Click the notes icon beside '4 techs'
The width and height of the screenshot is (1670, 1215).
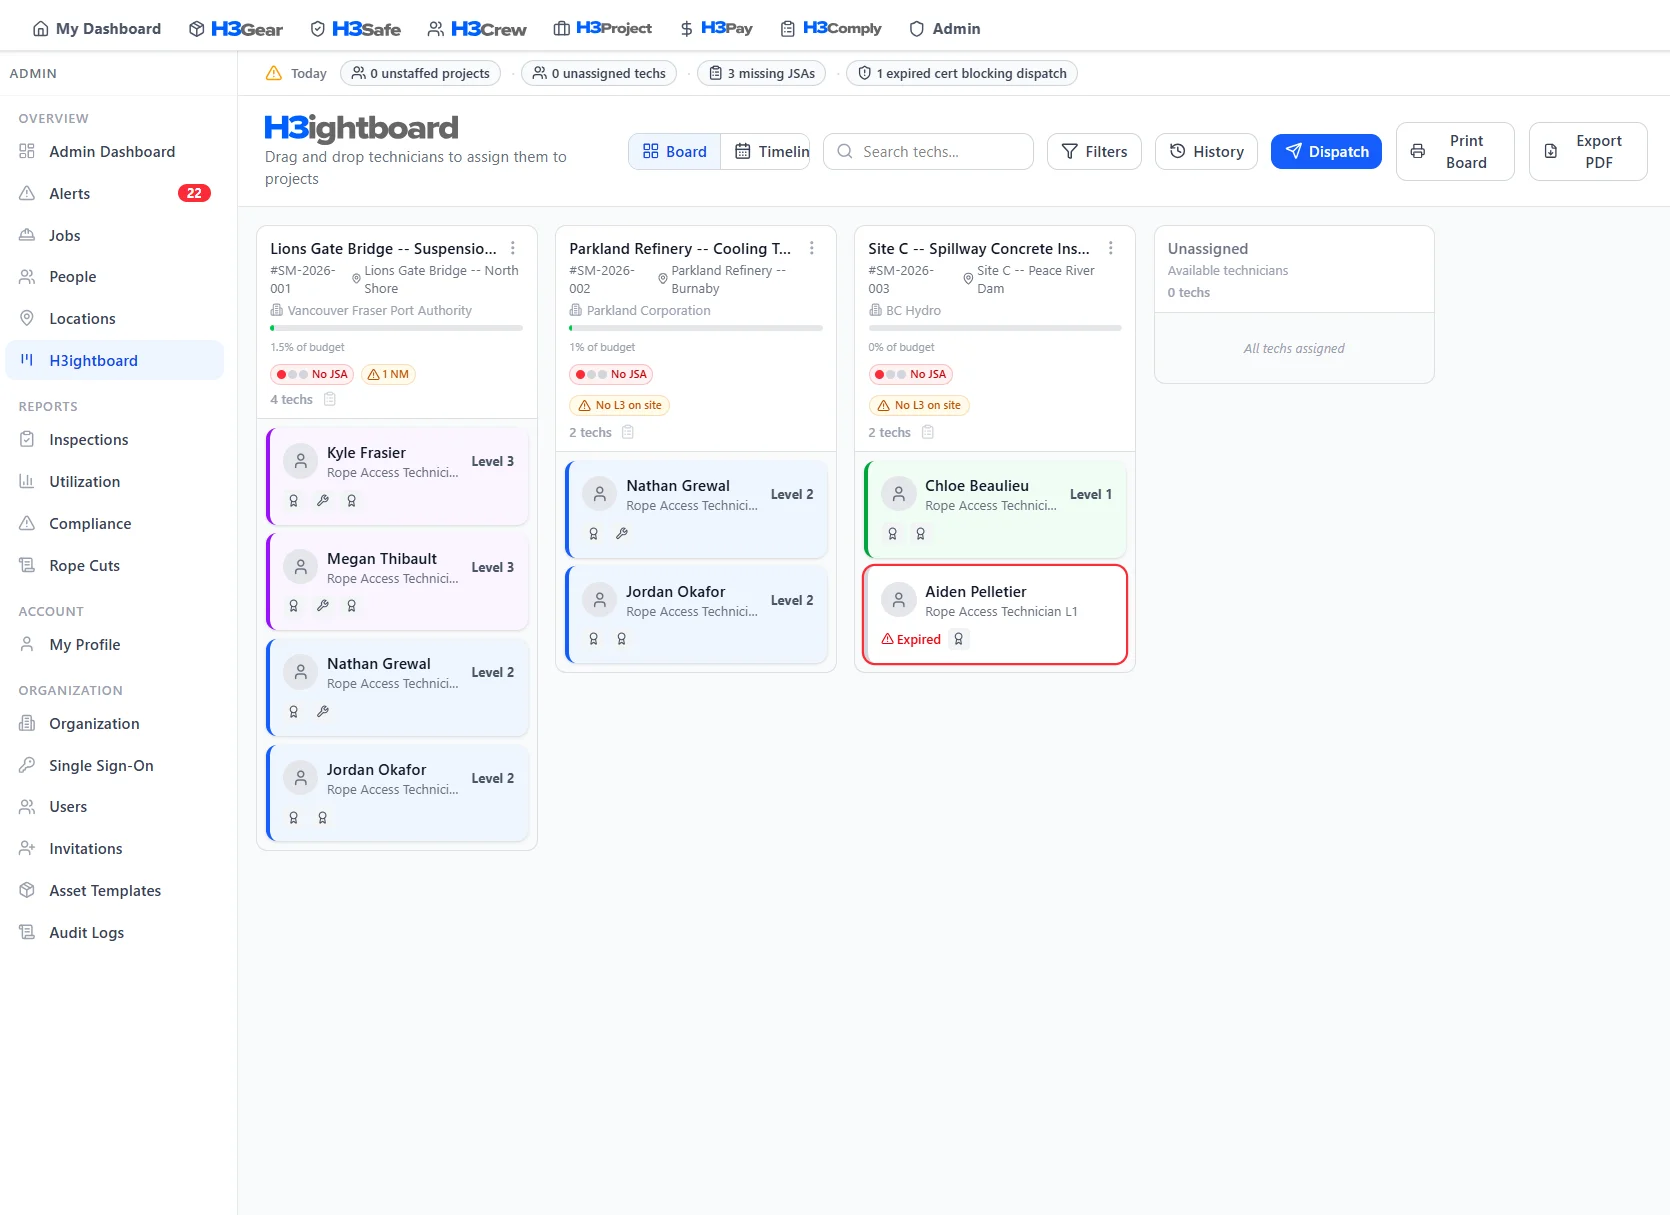[x=330, y=399]
